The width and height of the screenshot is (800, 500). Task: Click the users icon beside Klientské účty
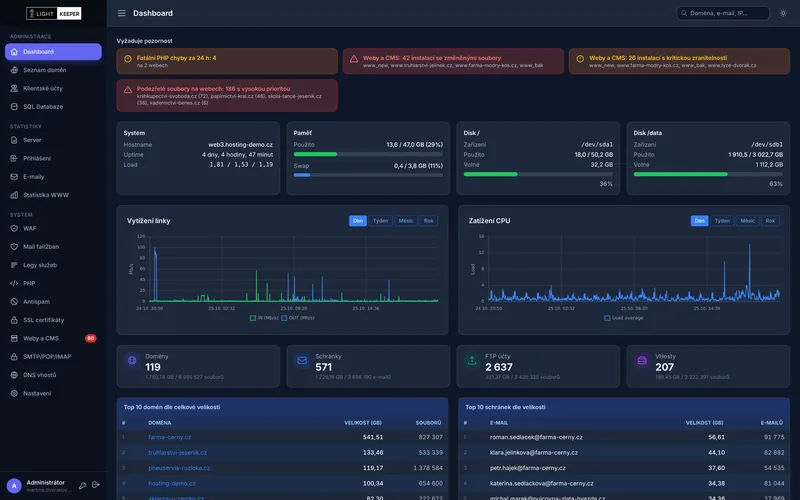point(14,88)
